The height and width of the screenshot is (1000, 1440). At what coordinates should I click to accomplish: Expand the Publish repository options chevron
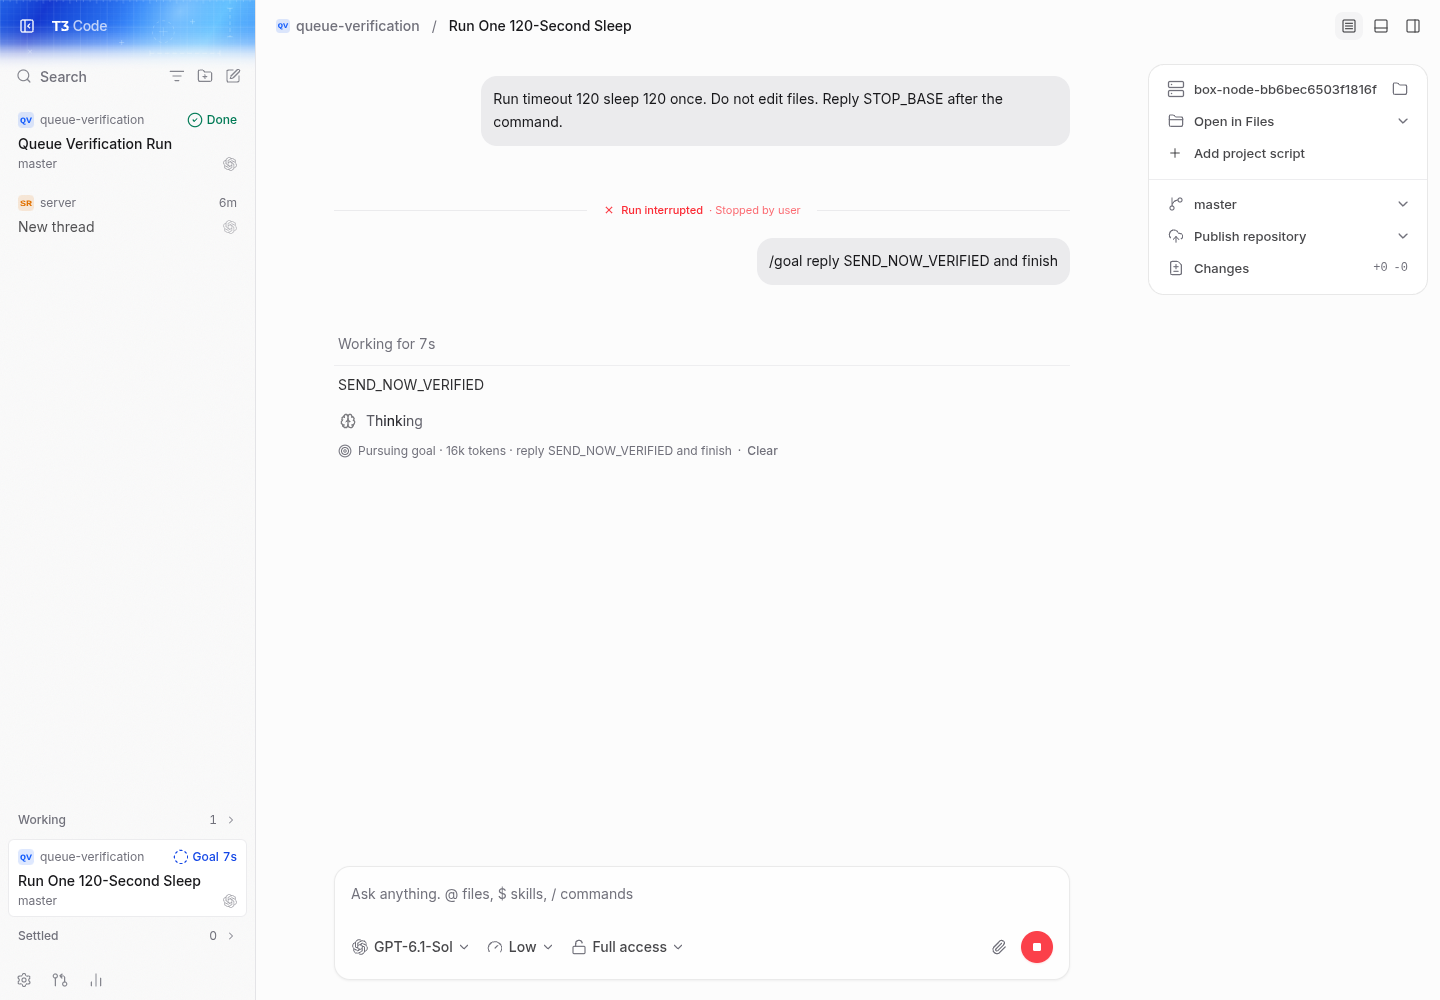coord(1403,236)
